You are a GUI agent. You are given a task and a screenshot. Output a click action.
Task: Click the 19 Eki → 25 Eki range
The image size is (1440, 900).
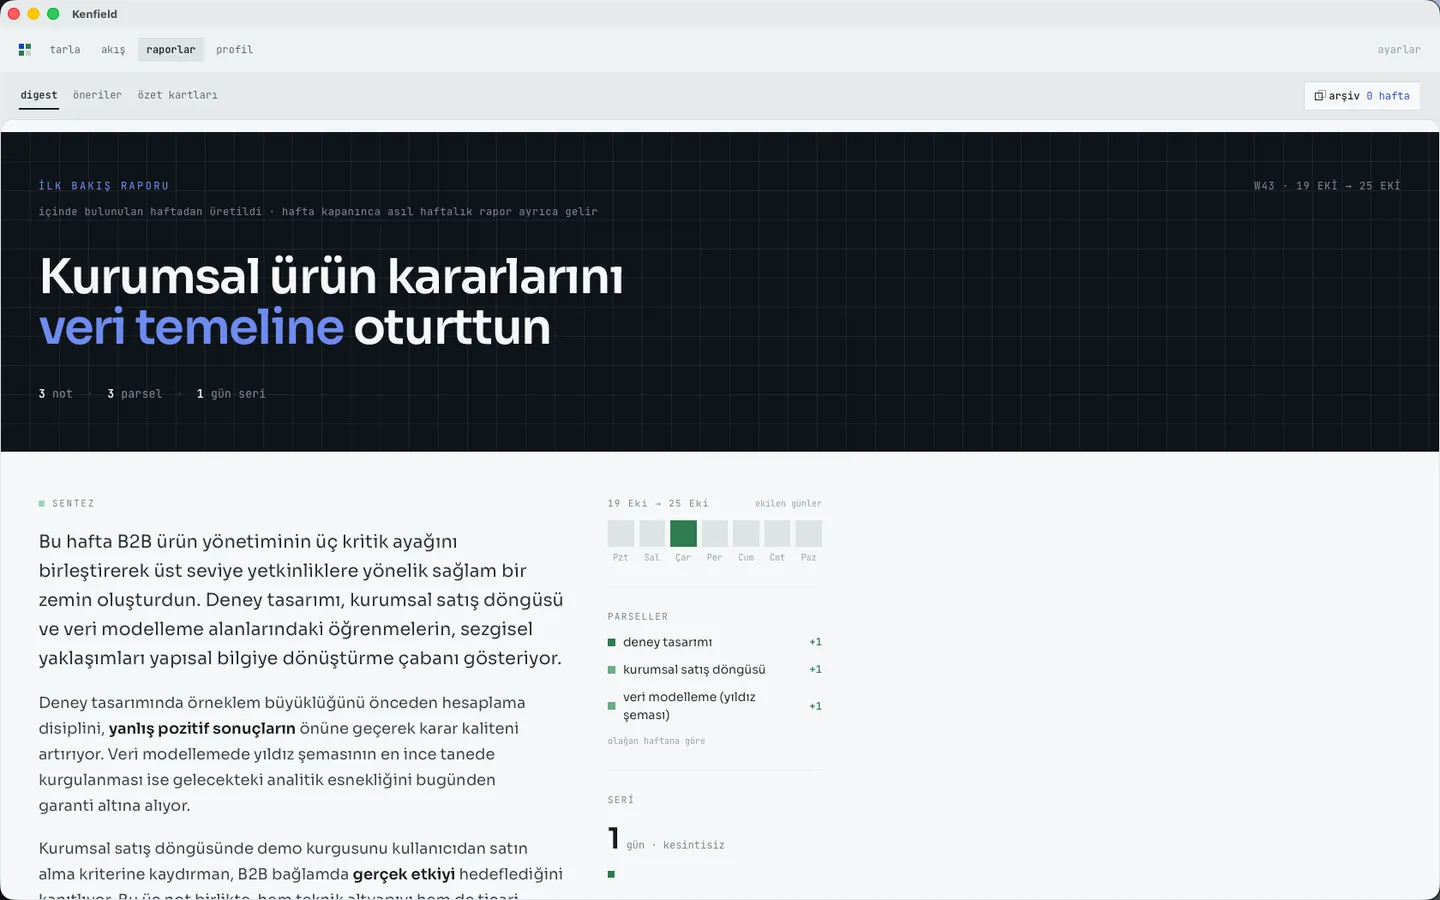(658, 504)
